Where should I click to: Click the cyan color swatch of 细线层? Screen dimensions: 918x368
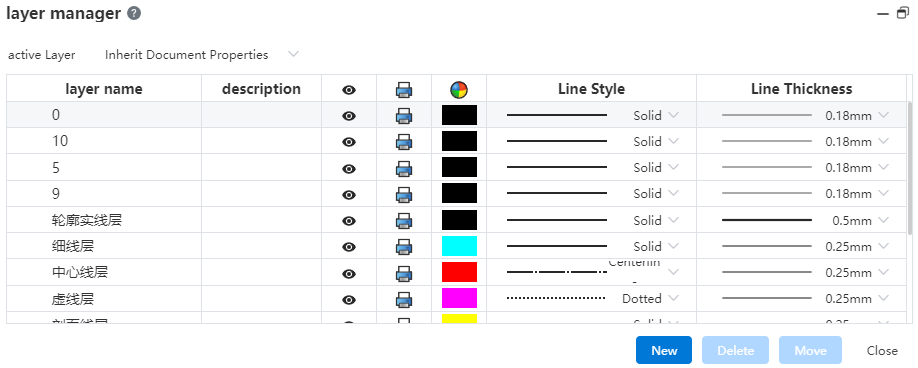pyautogui.click(x=460, y=246)
